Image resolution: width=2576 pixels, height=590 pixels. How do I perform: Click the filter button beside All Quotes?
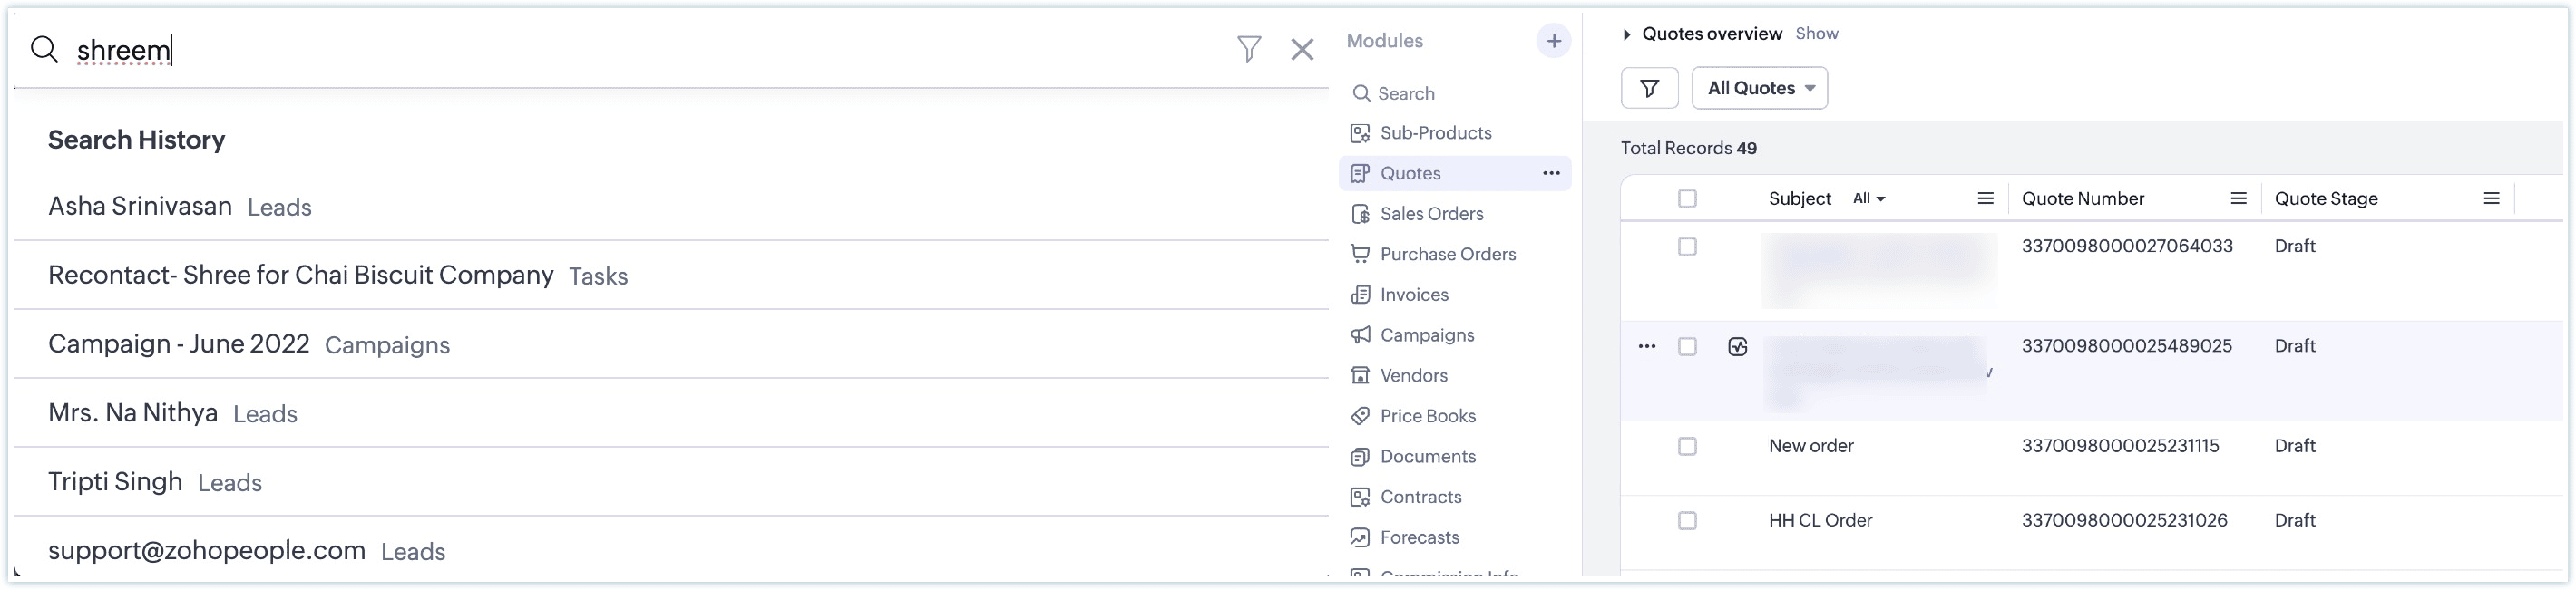1649,88
